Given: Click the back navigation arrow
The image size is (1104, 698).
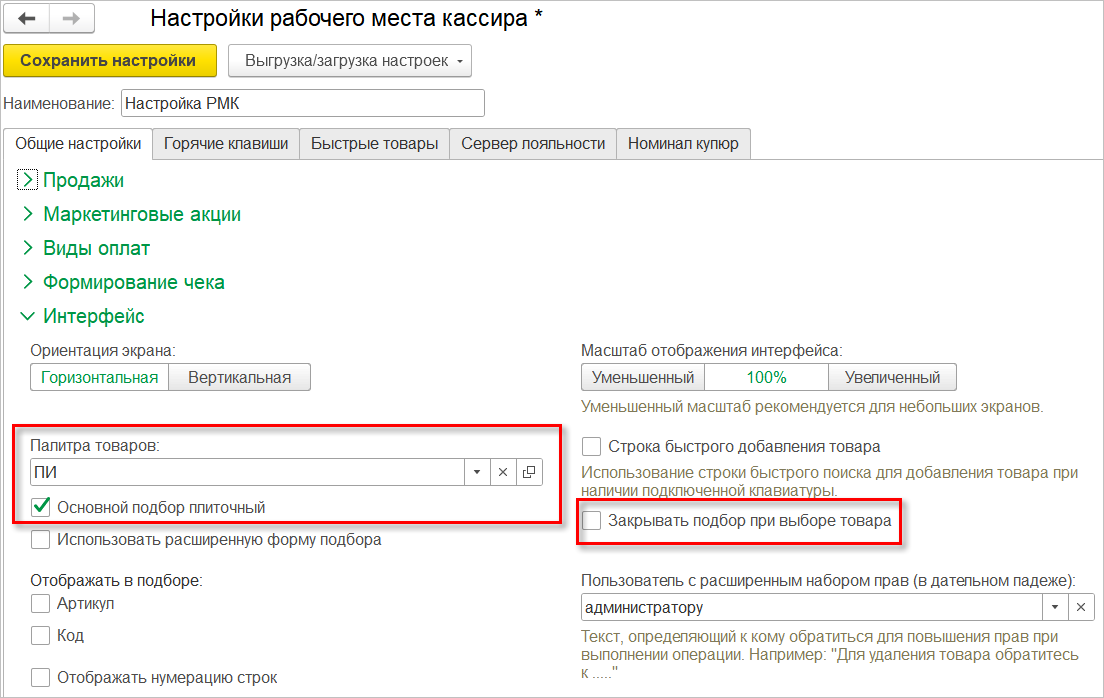Looking at the screenshot, I should (x=27, y=19).
